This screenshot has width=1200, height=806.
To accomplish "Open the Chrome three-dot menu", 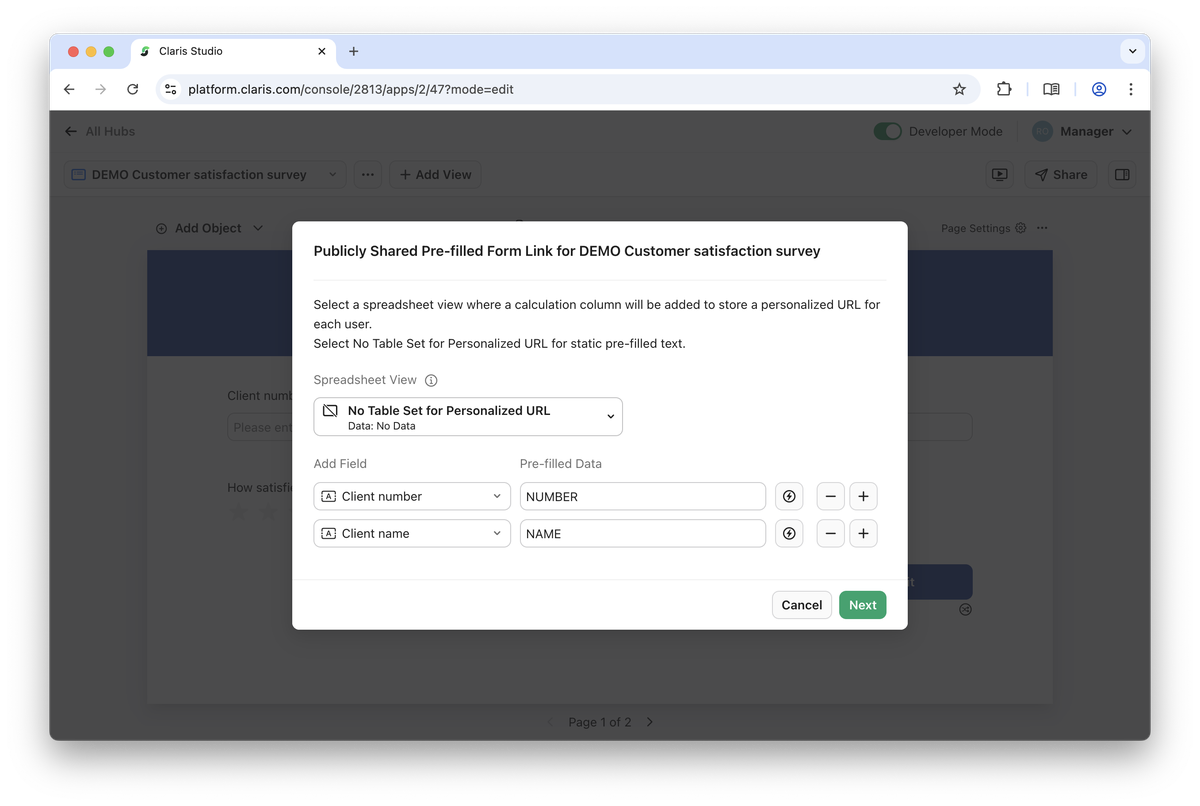I will 1131,89.
